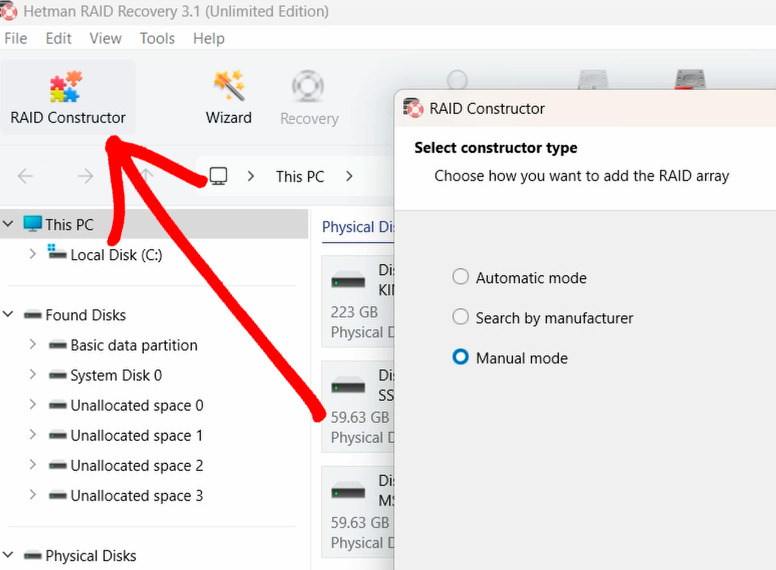
Task: Expand Local Disk (C:) node
Action: pos(33,254)
